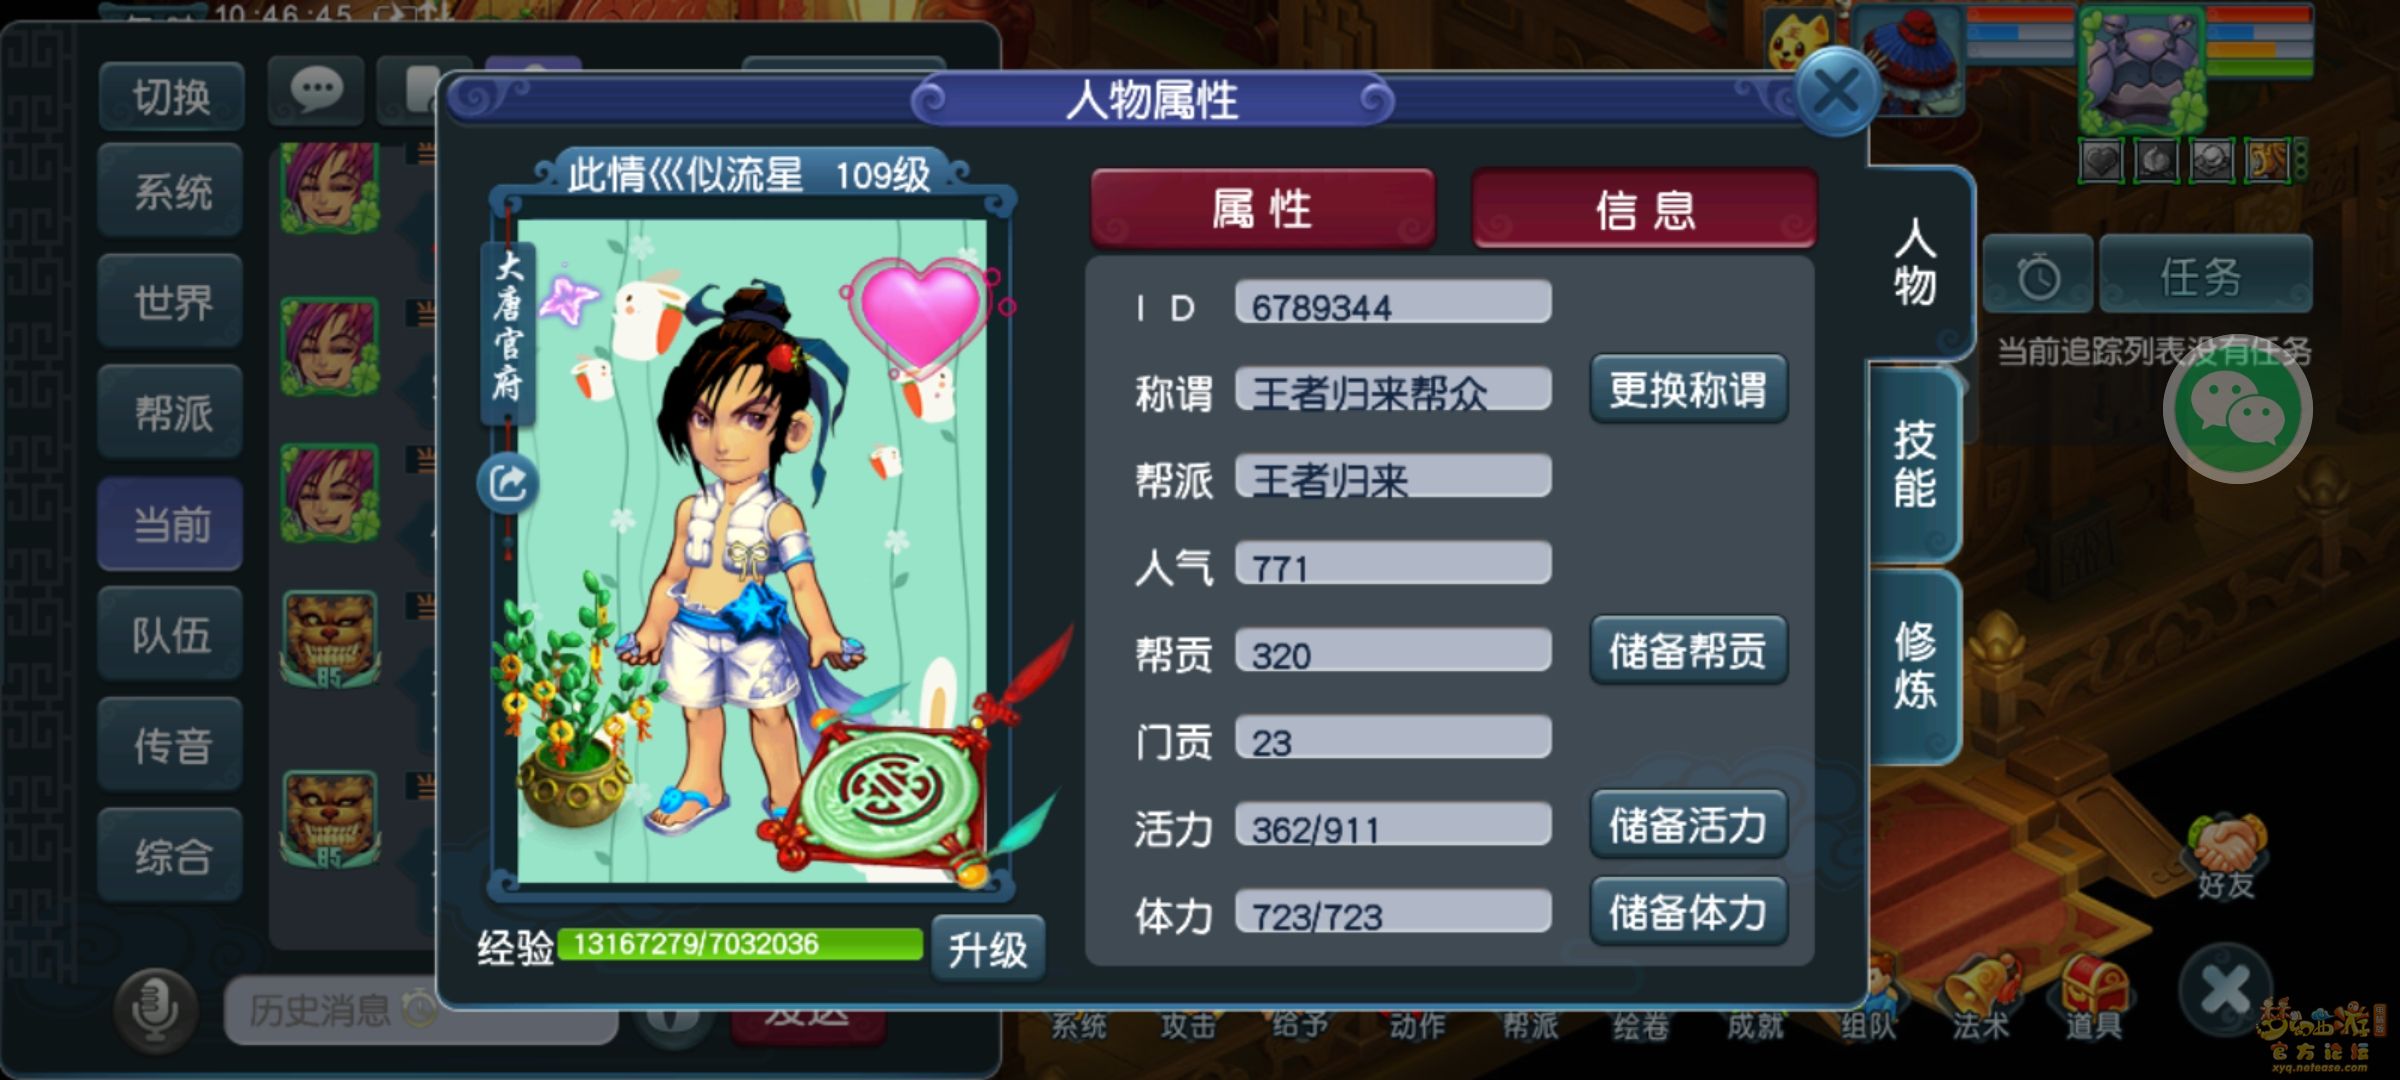
Task: Switch to the 信息 tab
Action: 1645,208
